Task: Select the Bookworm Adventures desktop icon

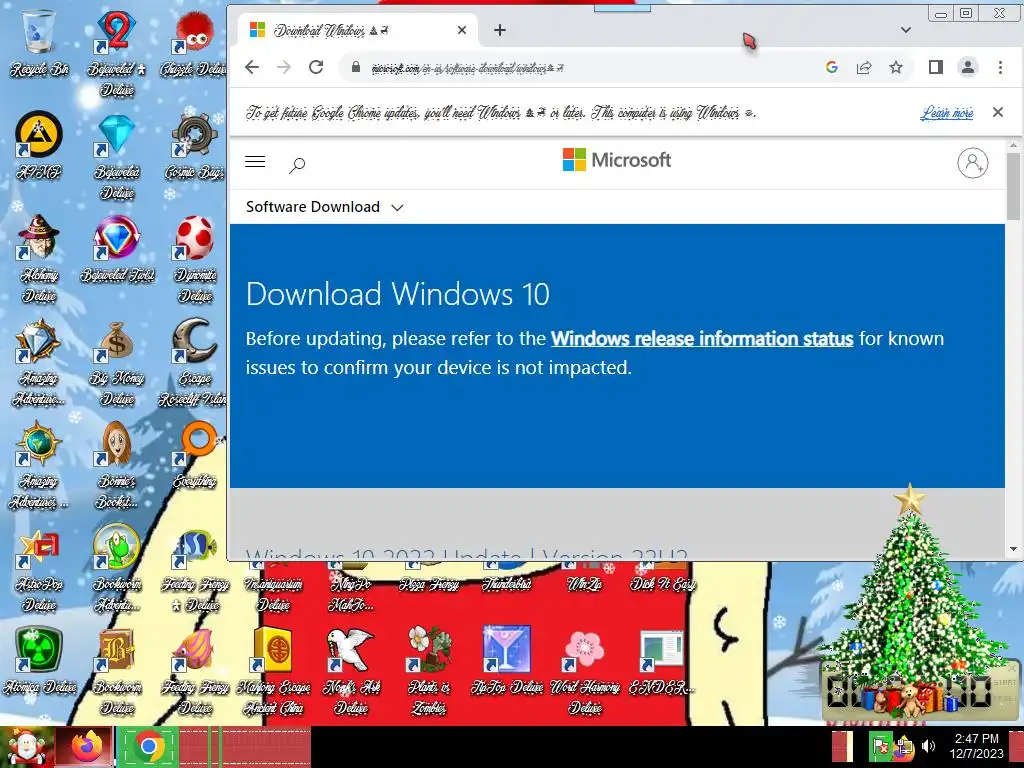Action: tap(117, 569)
